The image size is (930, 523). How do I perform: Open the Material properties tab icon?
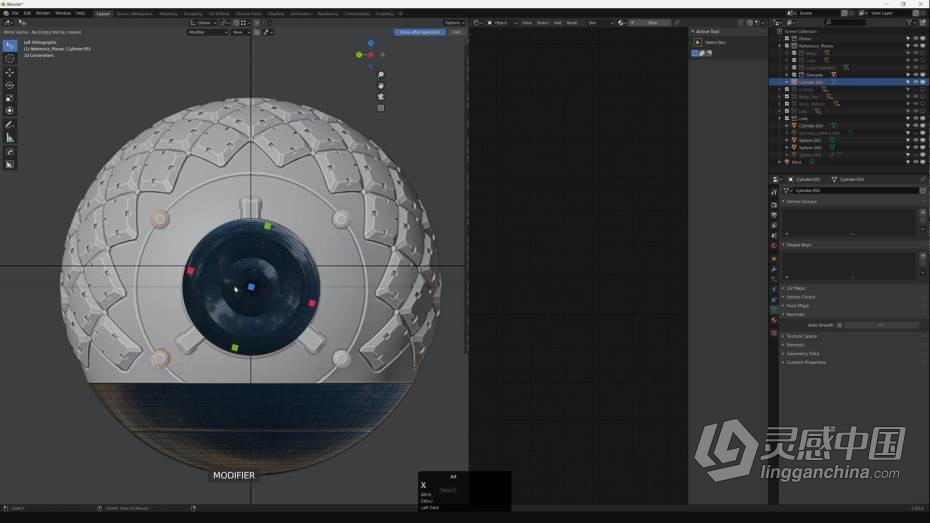pos(774,320)
